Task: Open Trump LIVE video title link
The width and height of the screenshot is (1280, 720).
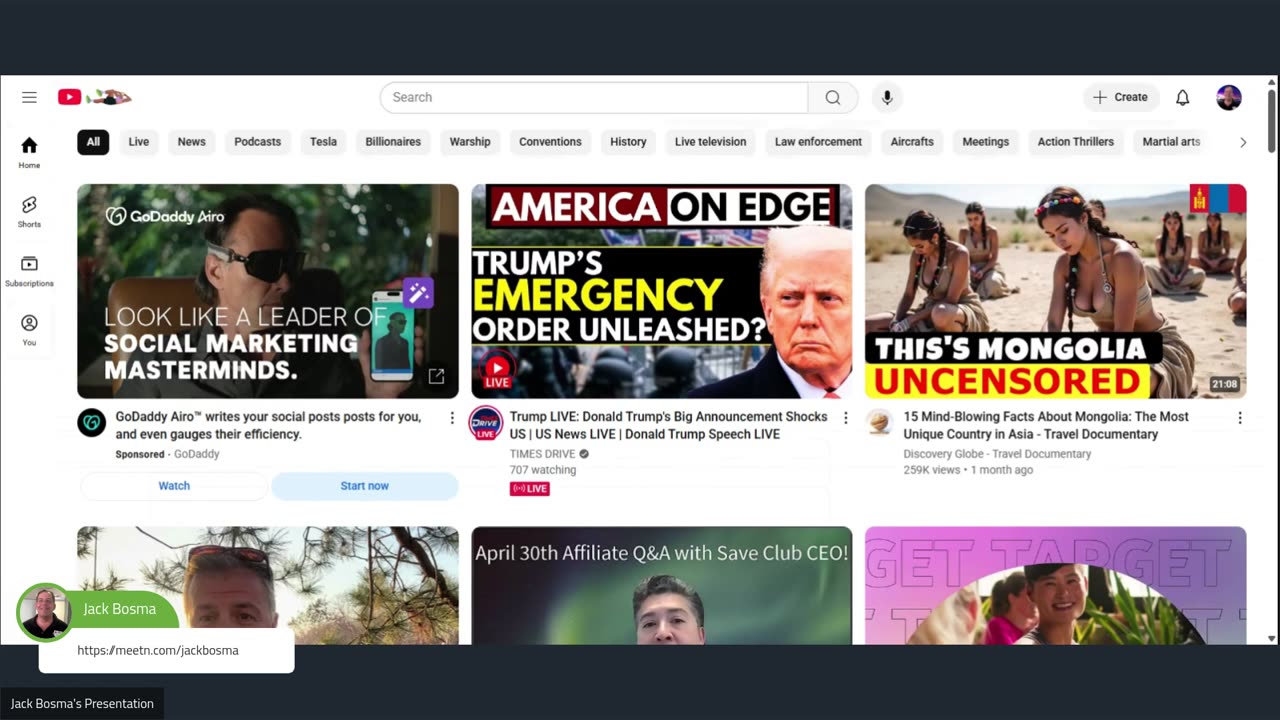Action: (668, 425)
